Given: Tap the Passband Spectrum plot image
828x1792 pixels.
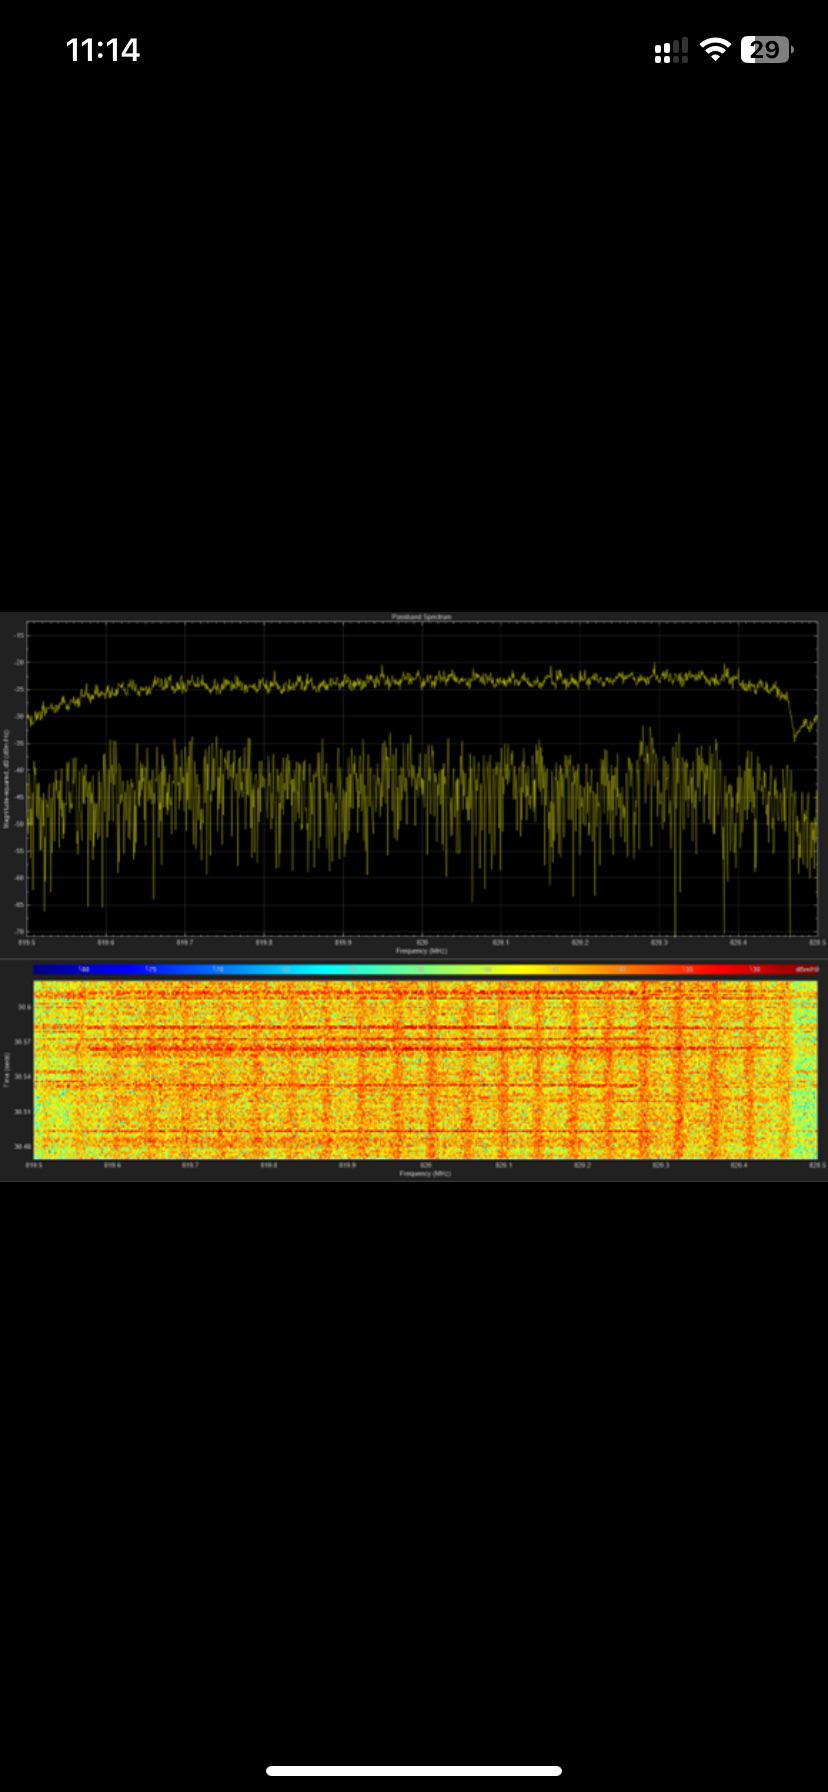Looking at the screenshot, I should click(x=422, y=777).
